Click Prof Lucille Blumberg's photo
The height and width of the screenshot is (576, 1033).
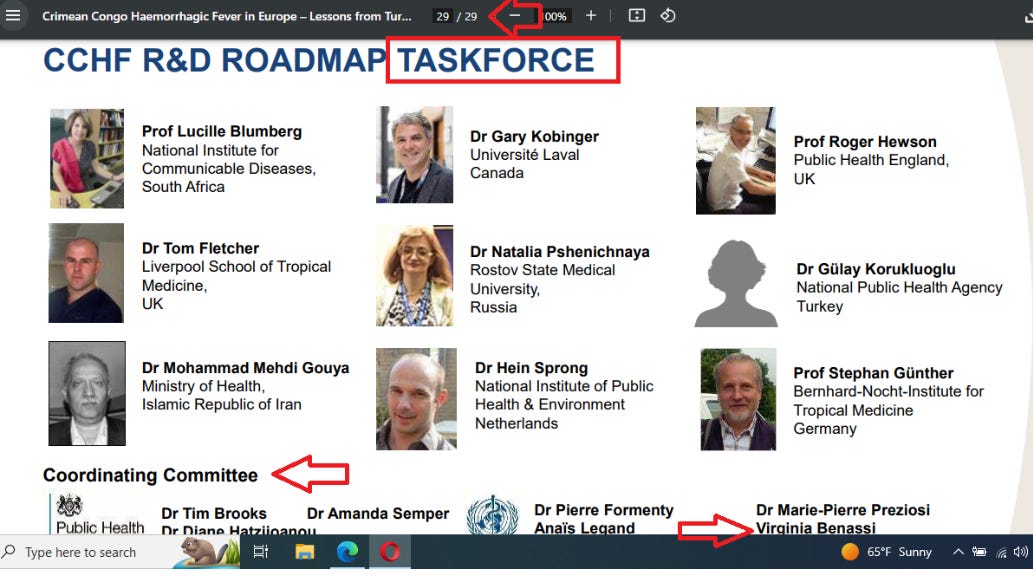coord(87,159)
